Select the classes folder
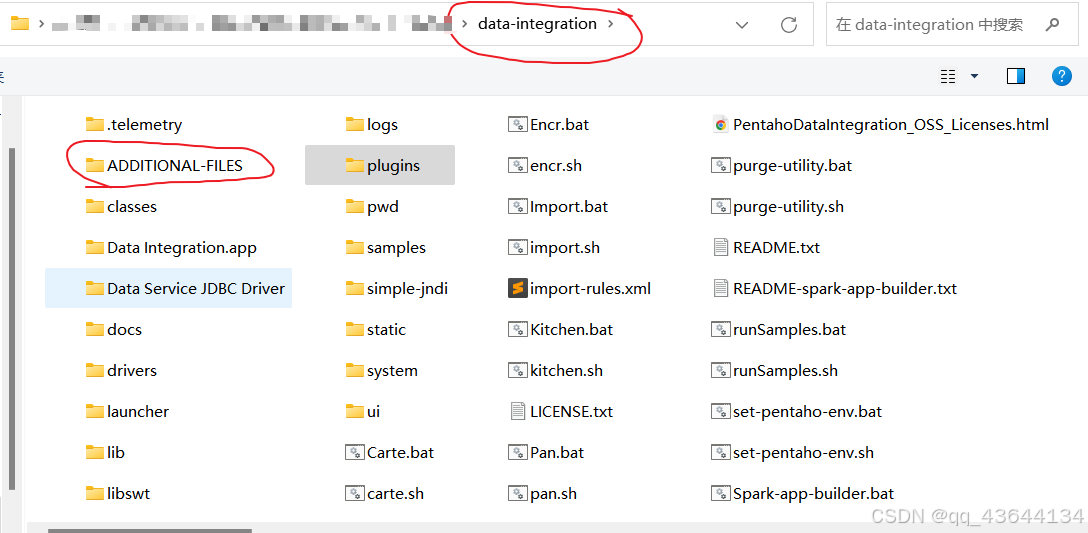This screenshot has width=1088, height=533. pyautogui.click(x=121, y=207)
